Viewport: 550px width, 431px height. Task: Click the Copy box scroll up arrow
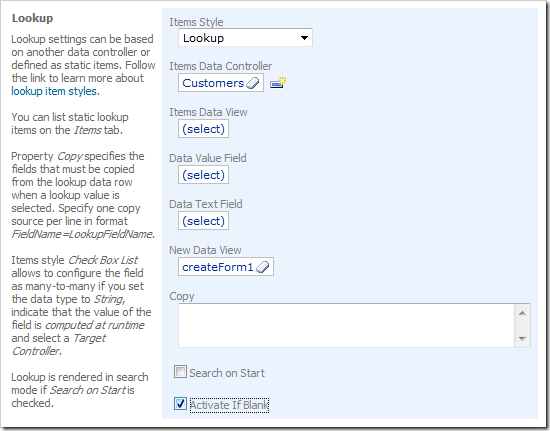pyautogui.click(x=522, y=313)
